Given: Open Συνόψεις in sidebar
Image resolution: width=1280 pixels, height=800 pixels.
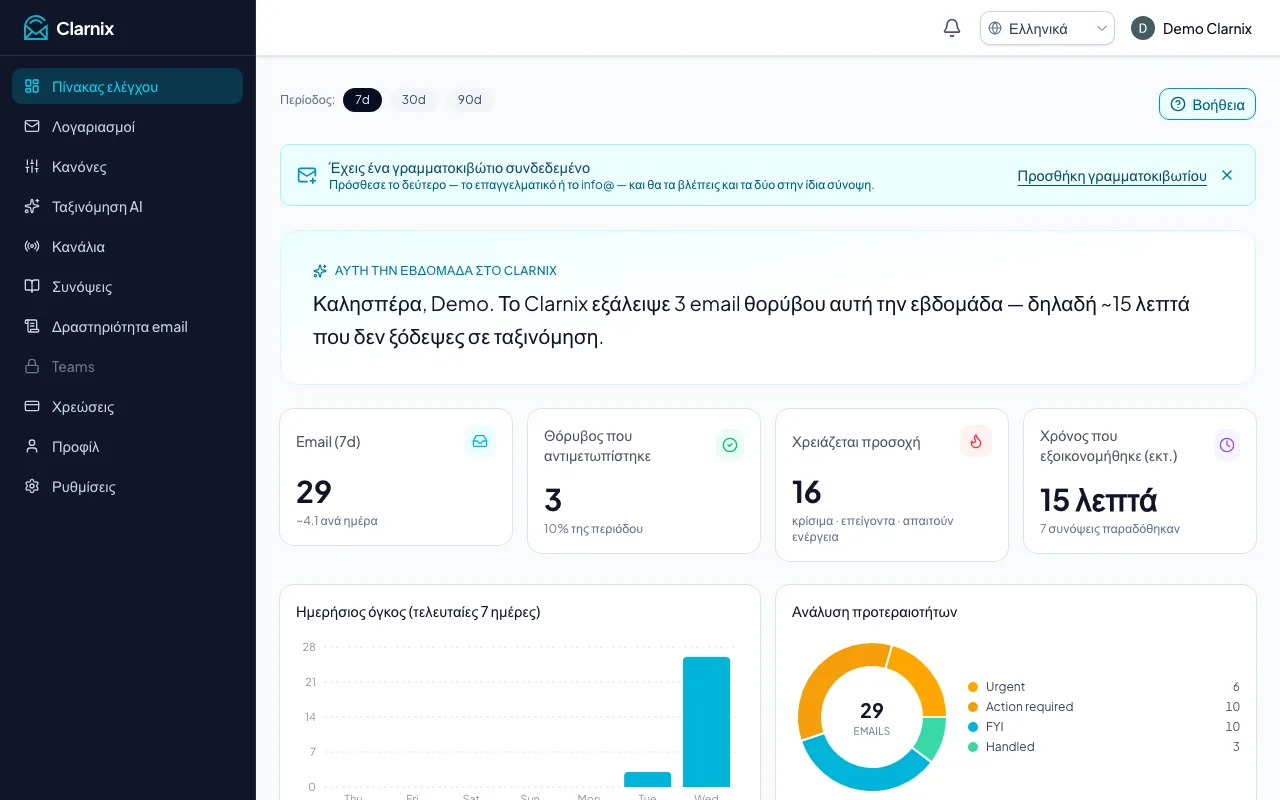Looking at the screenshot, I should 127,286.
